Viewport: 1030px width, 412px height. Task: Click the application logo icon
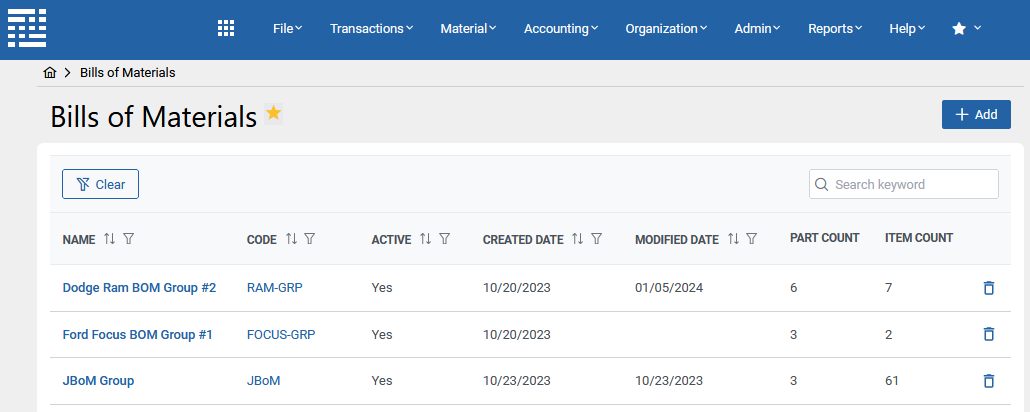point(27,28)
